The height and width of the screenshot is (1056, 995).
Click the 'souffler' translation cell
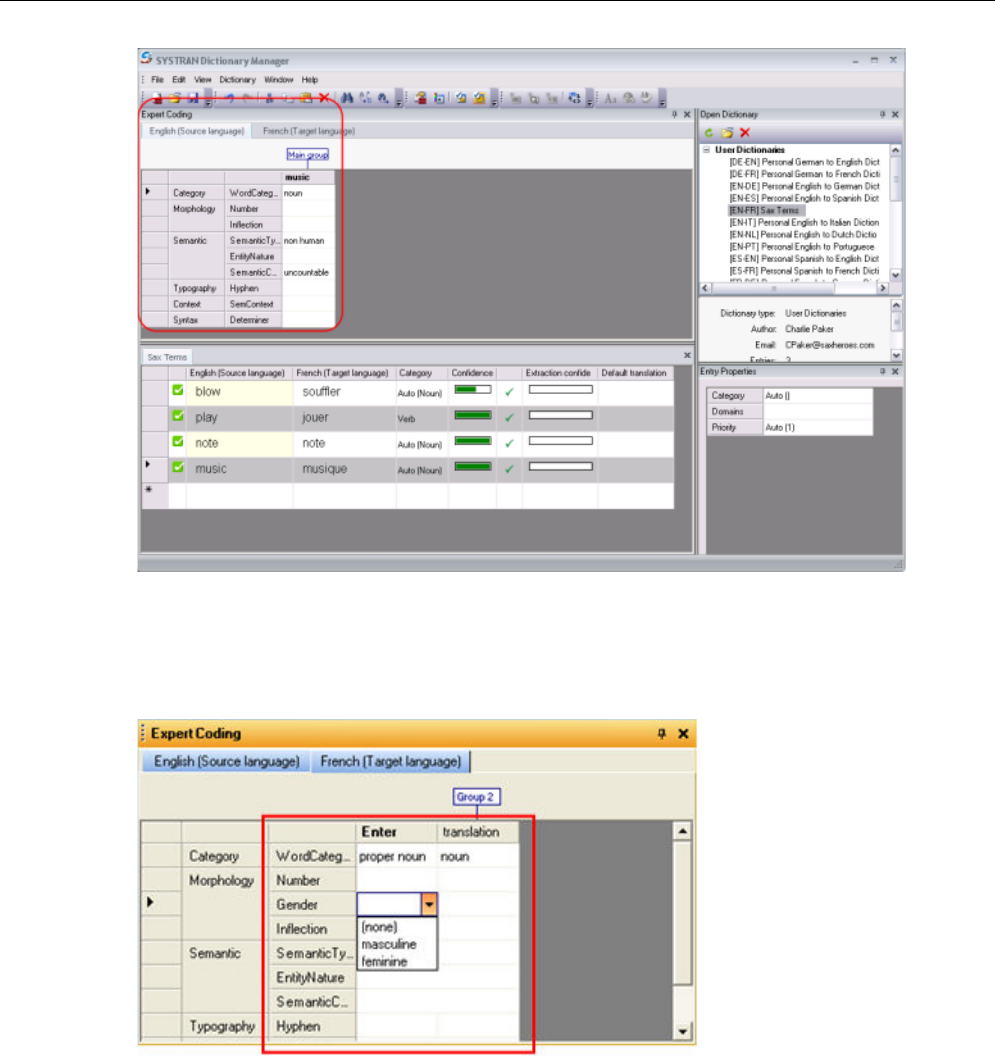pyautogui.click(x=344, y=391)
